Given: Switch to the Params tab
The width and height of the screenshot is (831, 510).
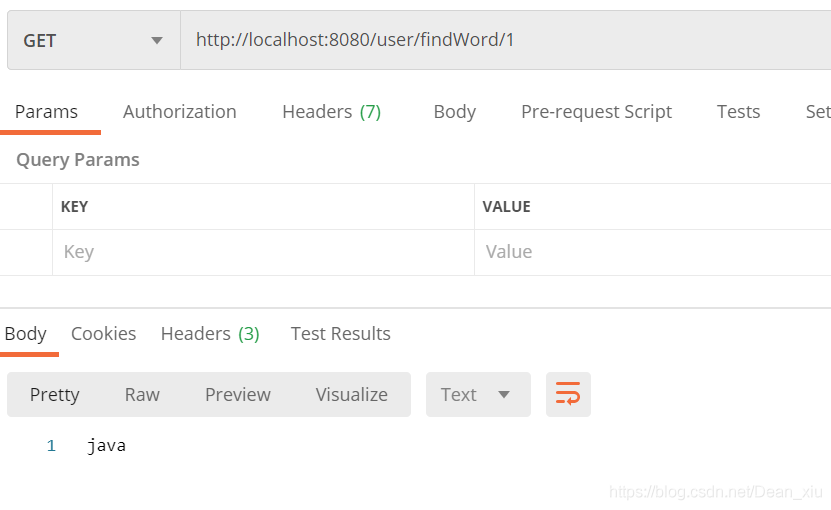Looking at the screenshot, I should (x=46, y=112).
